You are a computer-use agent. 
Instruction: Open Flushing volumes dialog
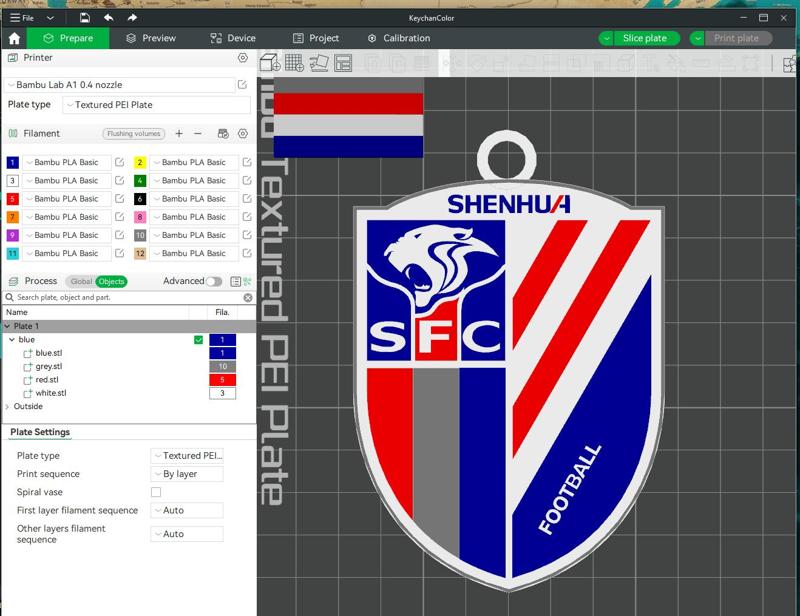(x=134, y=134)
